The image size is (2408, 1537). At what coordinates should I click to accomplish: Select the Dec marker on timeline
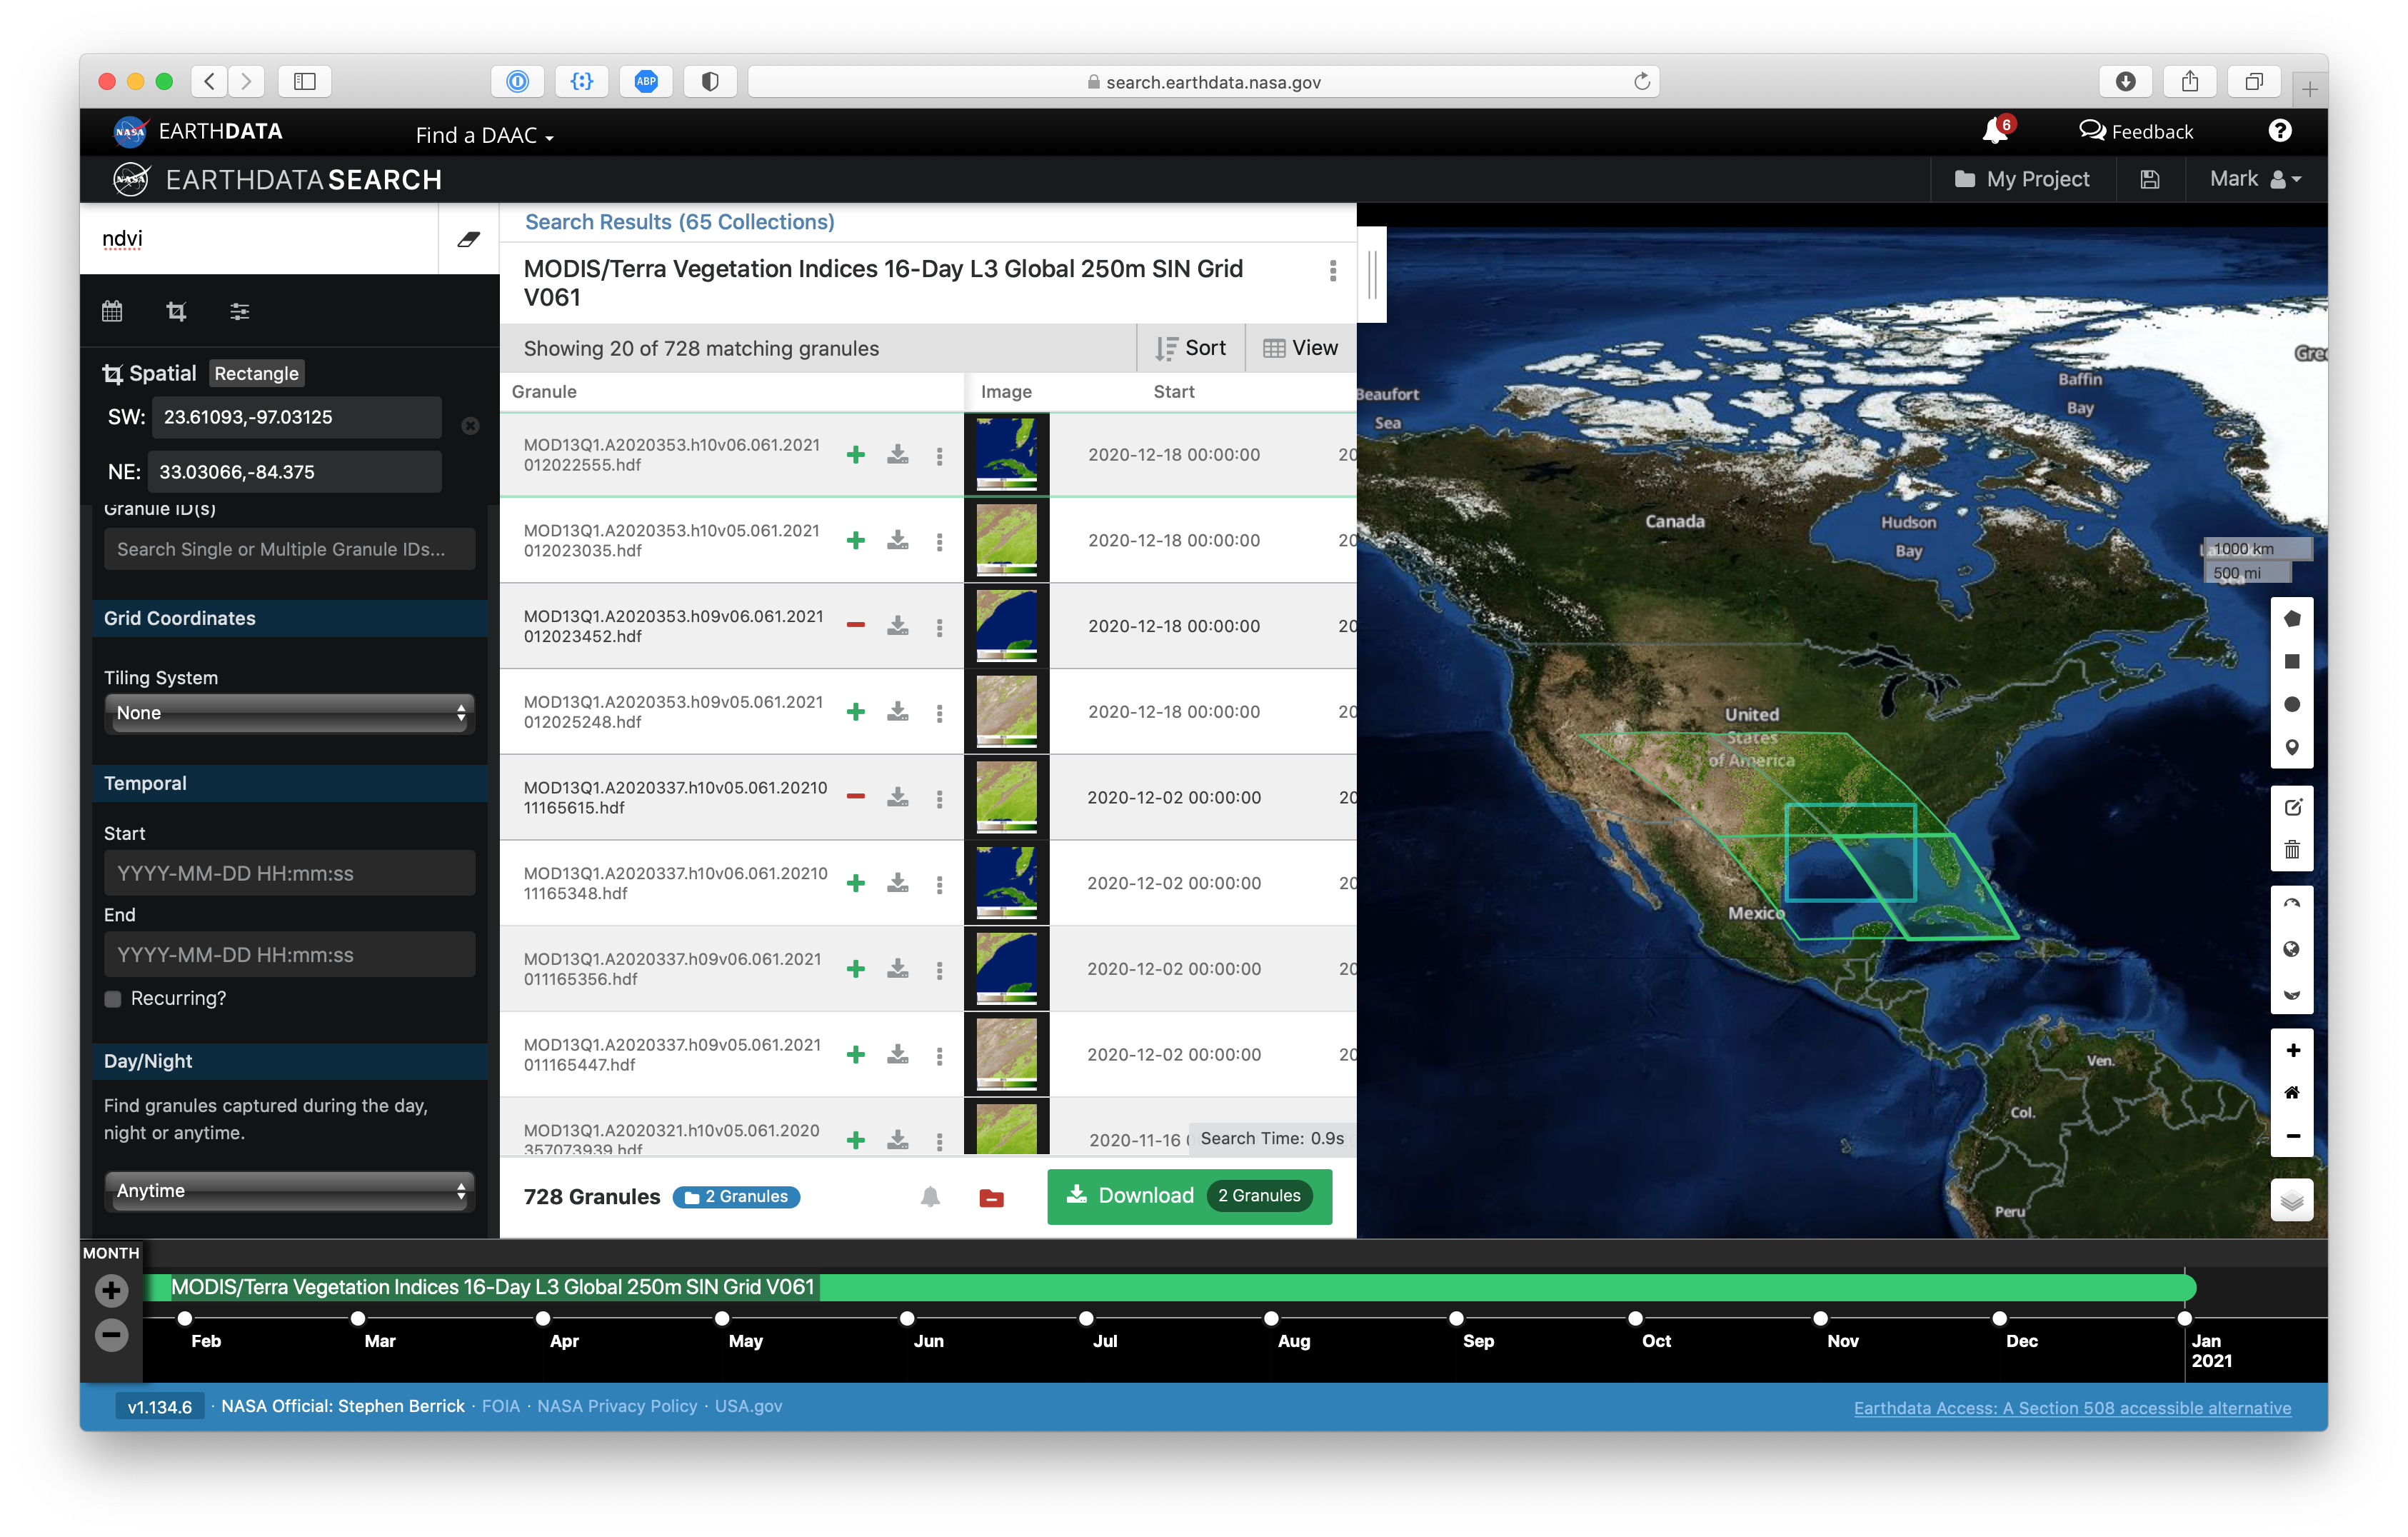tap(1999, 1319)
